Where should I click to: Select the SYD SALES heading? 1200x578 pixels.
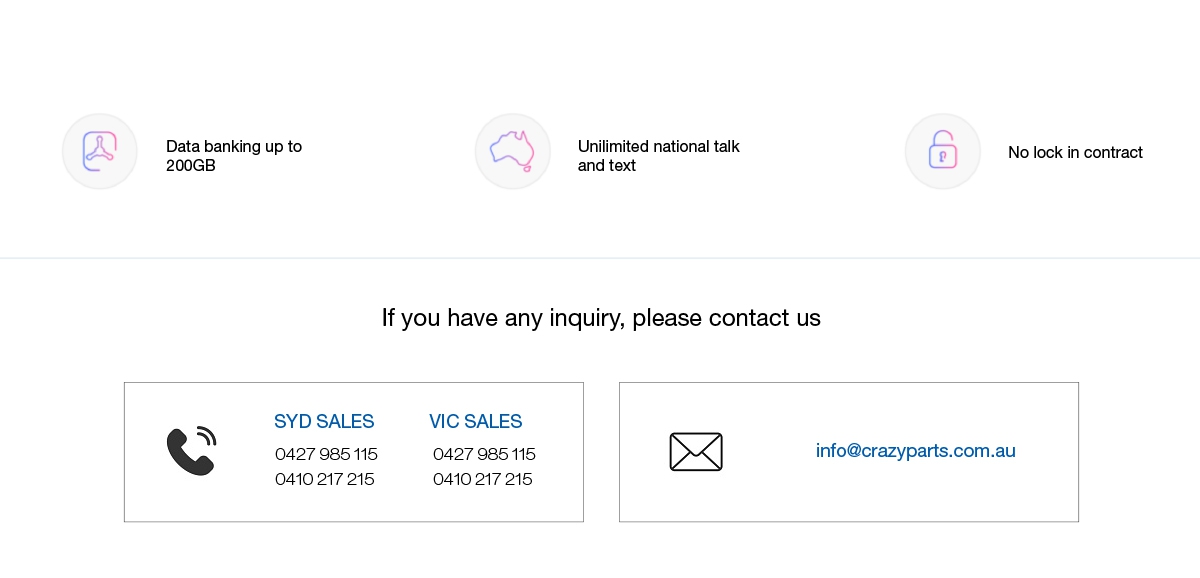click(x=324, y=422)
